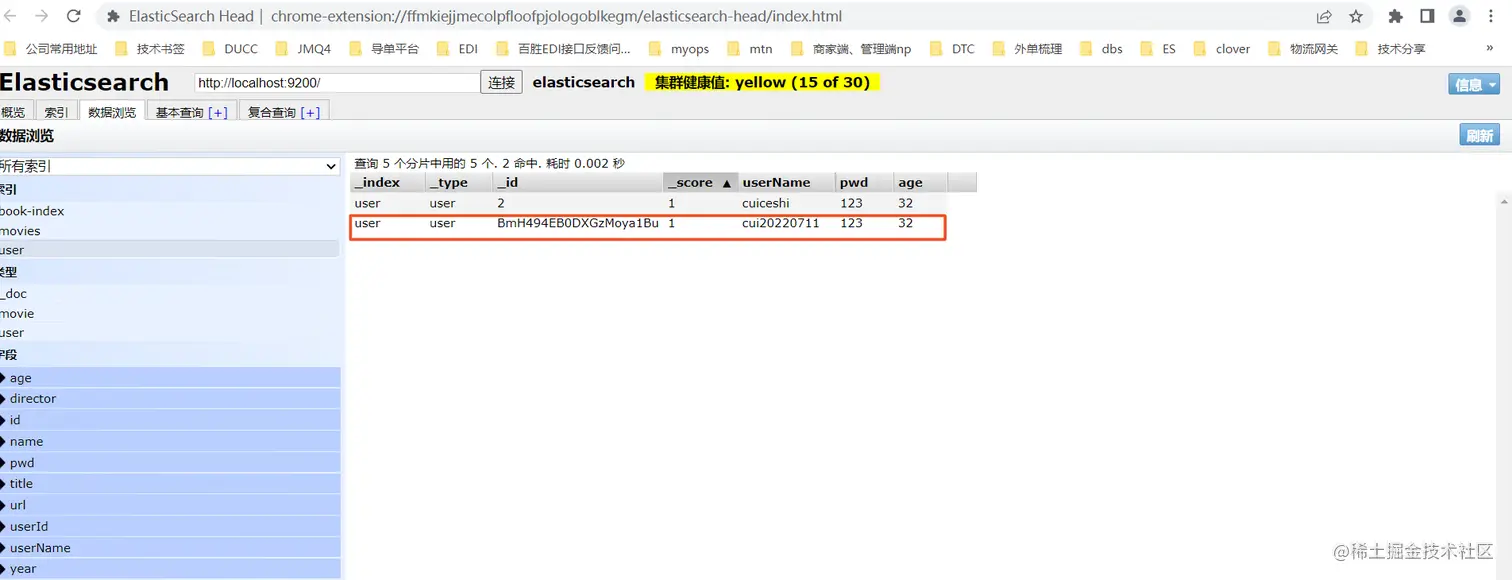Switch to the 基本查询 tab
Viewport: 1512px width, 580px height.
pyautogui.click(x=179, y=112)
